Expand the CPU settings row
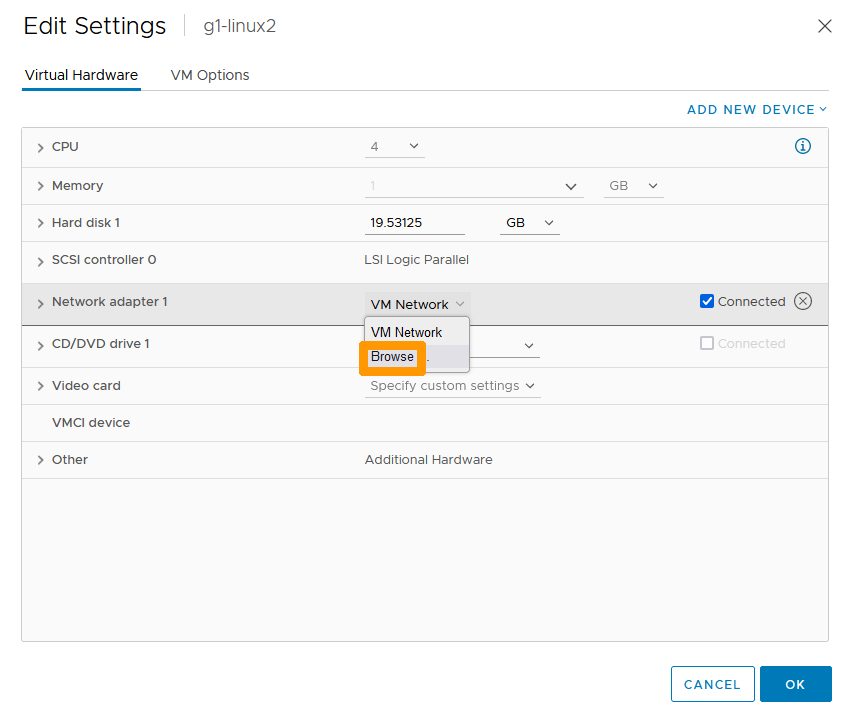Viewport: 846px width, 719px height. 41,148
